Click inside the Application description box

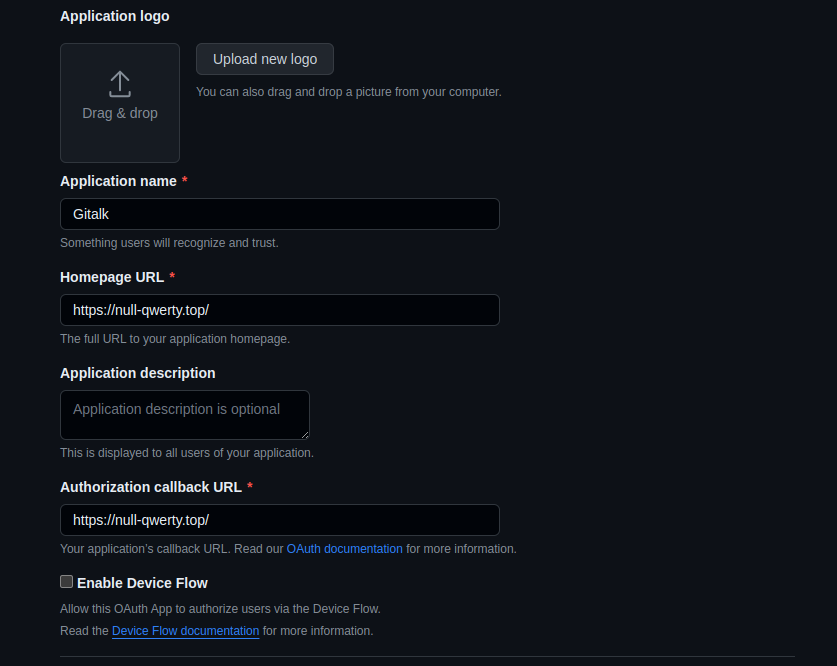184,414
